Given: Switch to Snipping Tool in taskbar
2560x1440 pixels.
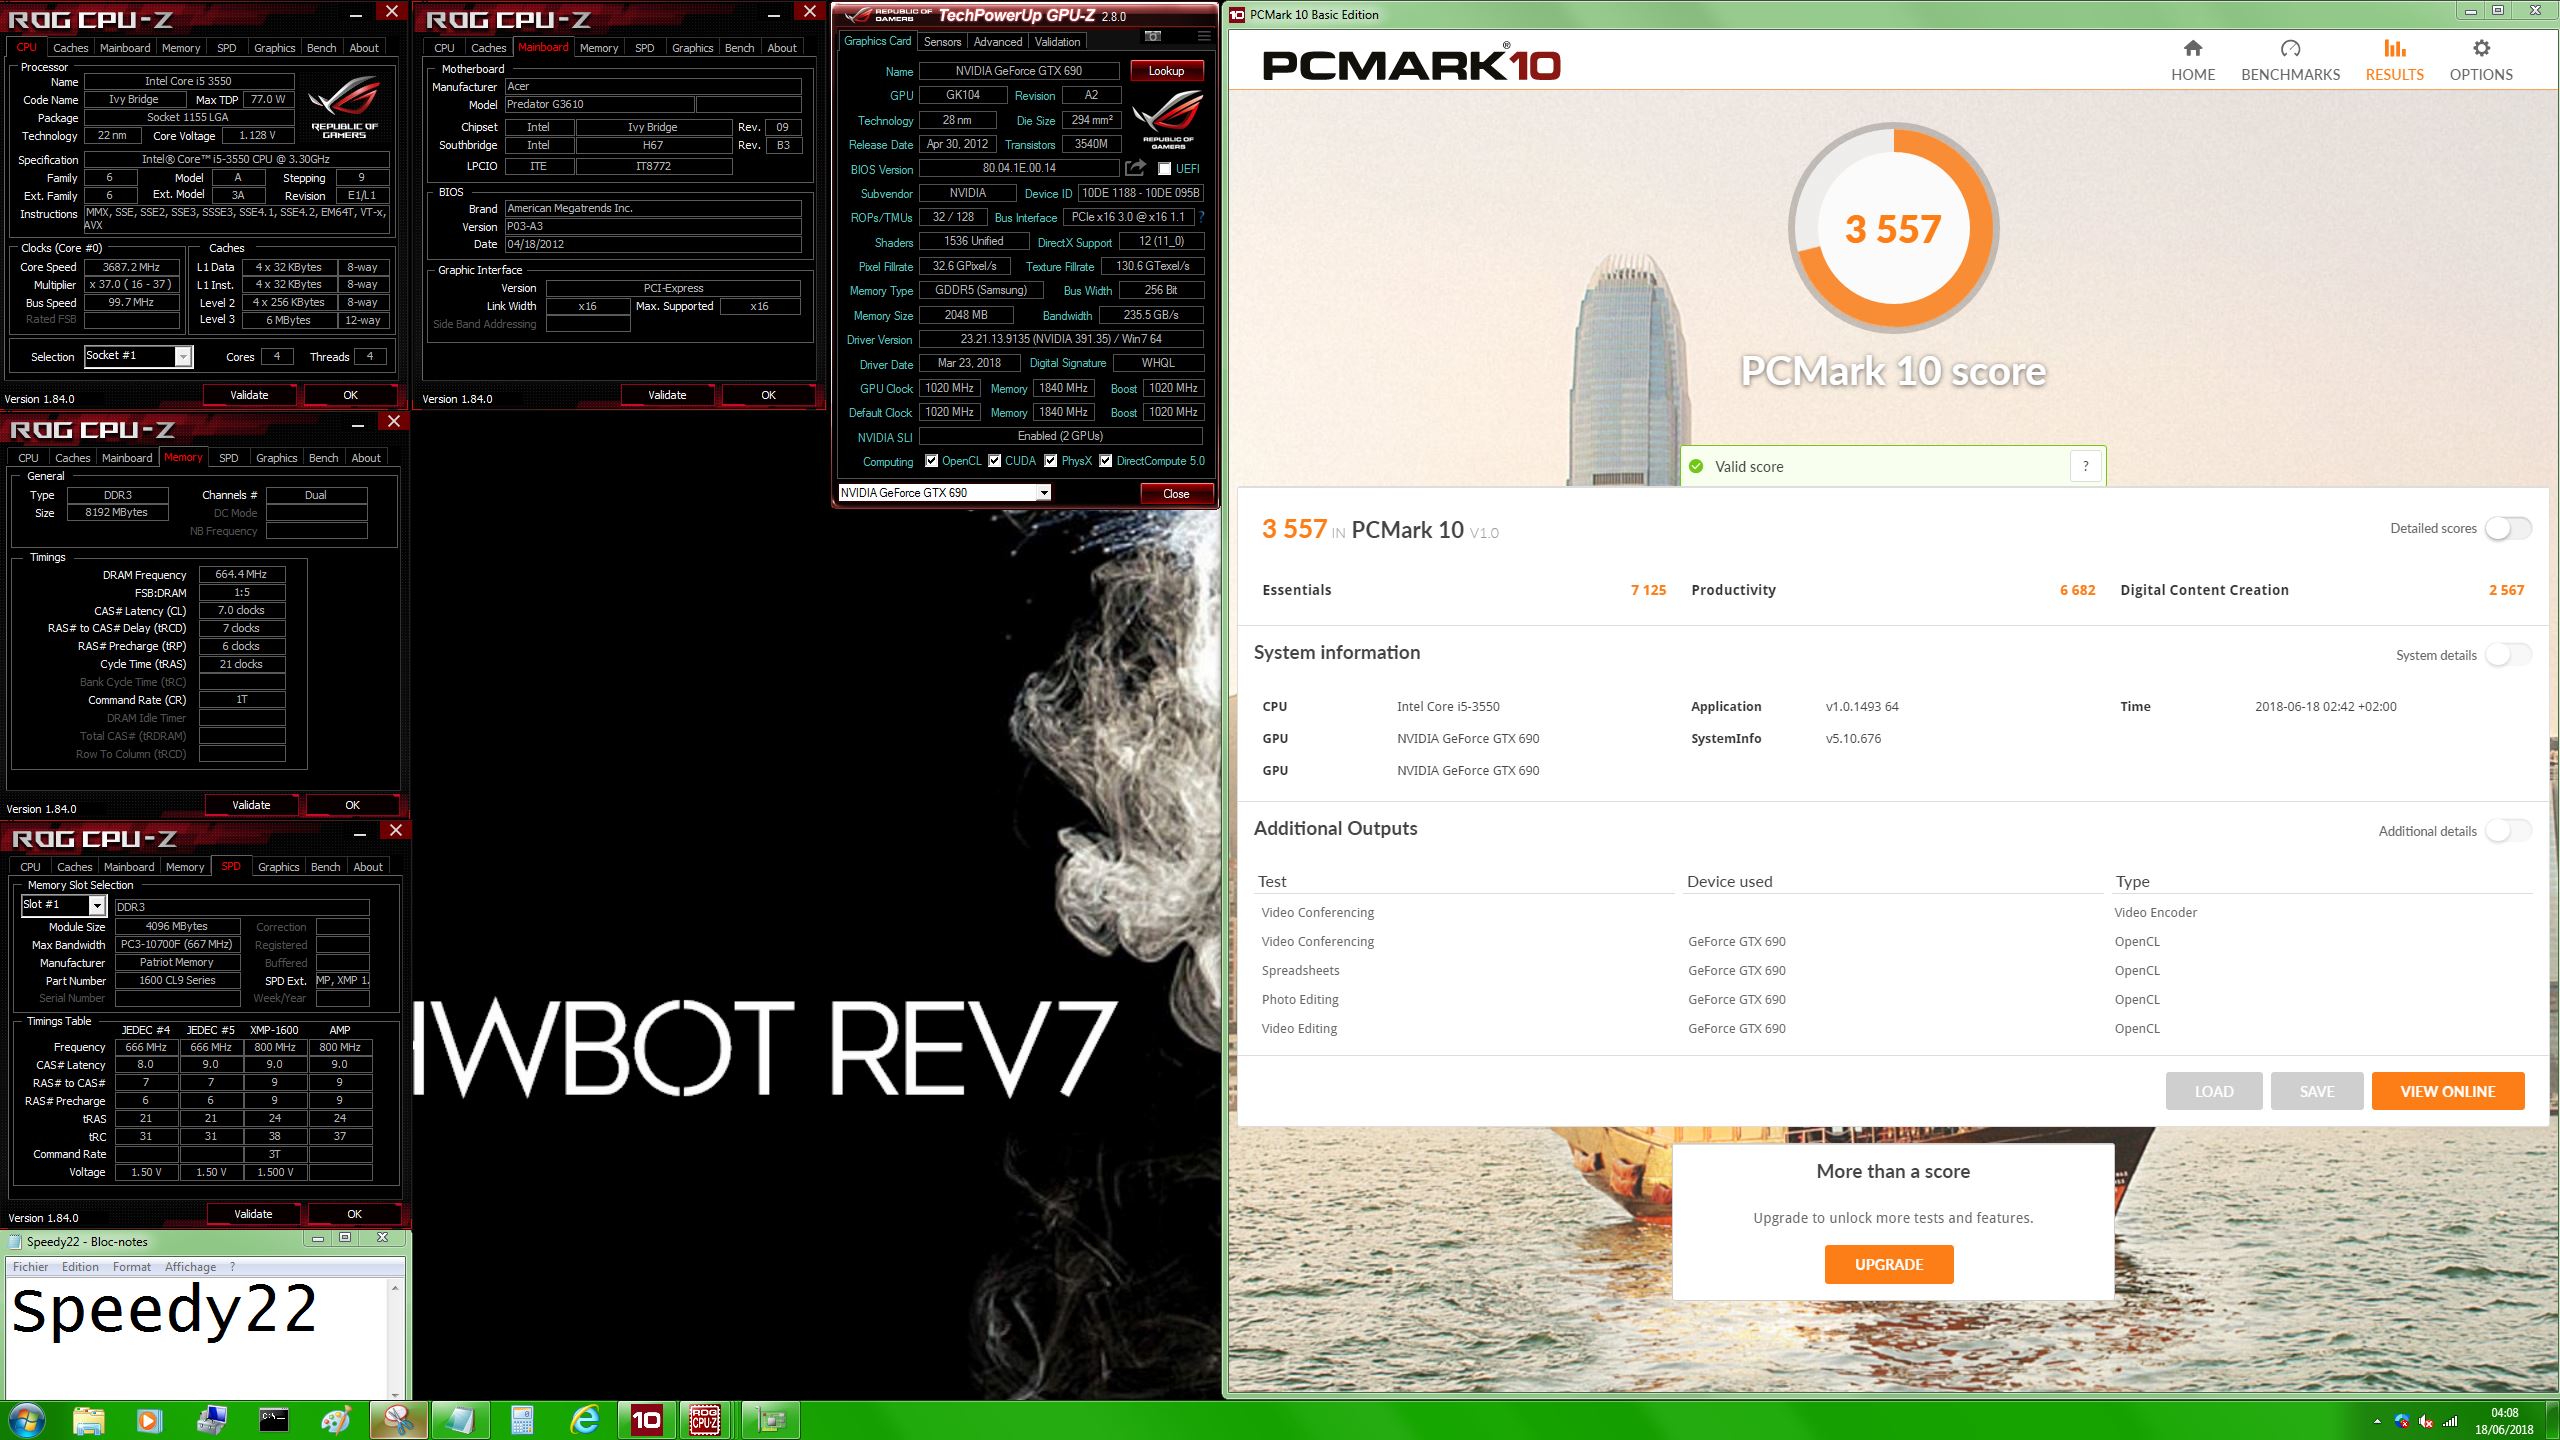Looking at the screenshot, I should [398, 1420].
